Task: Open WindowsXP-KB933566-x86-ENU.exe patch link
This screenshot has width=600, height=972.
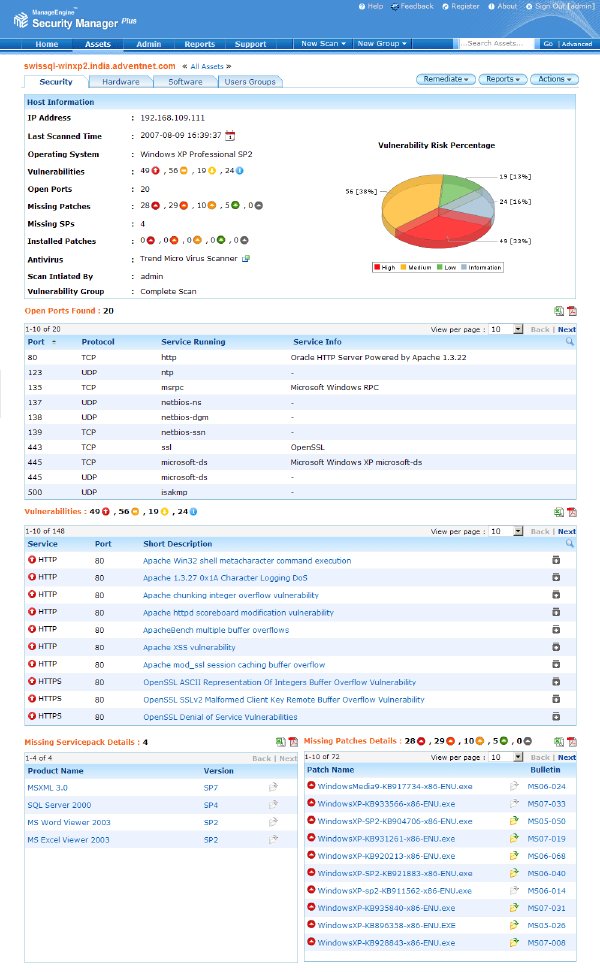Action: click(x=386, y=803)
